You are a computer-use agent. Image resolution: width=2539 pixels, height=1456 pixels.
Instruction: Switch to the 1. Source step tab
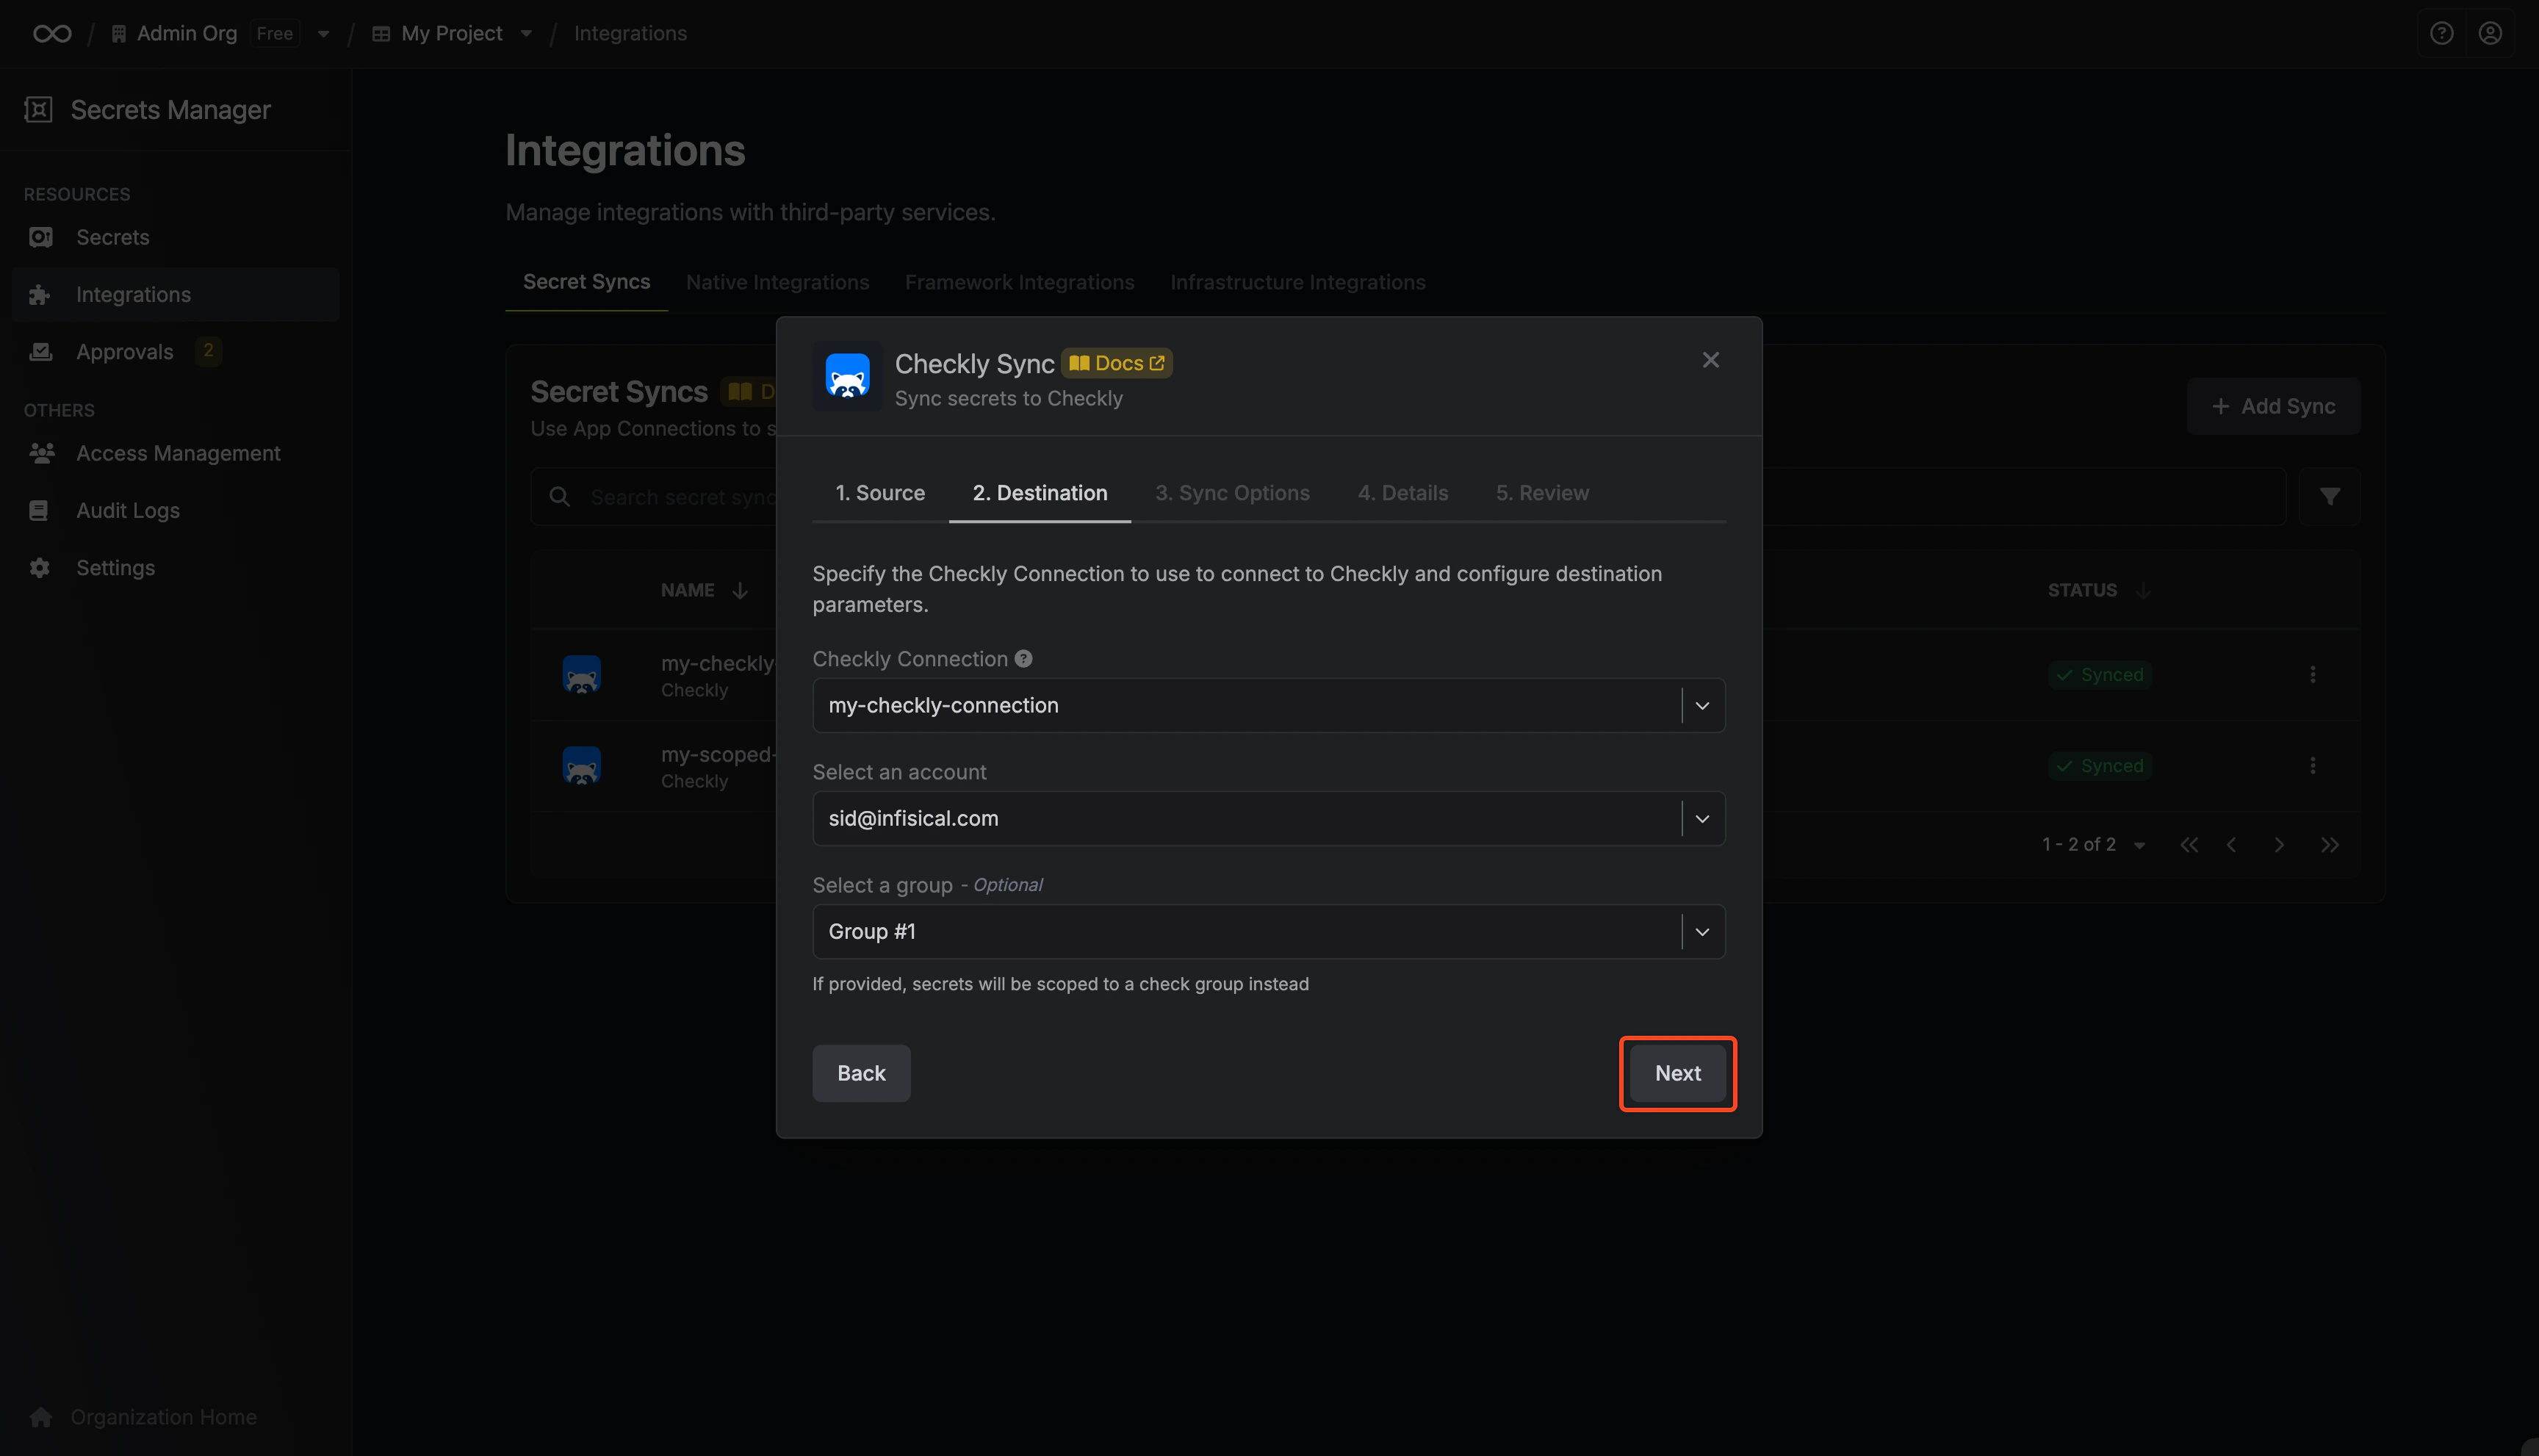[x=880, y=493]
